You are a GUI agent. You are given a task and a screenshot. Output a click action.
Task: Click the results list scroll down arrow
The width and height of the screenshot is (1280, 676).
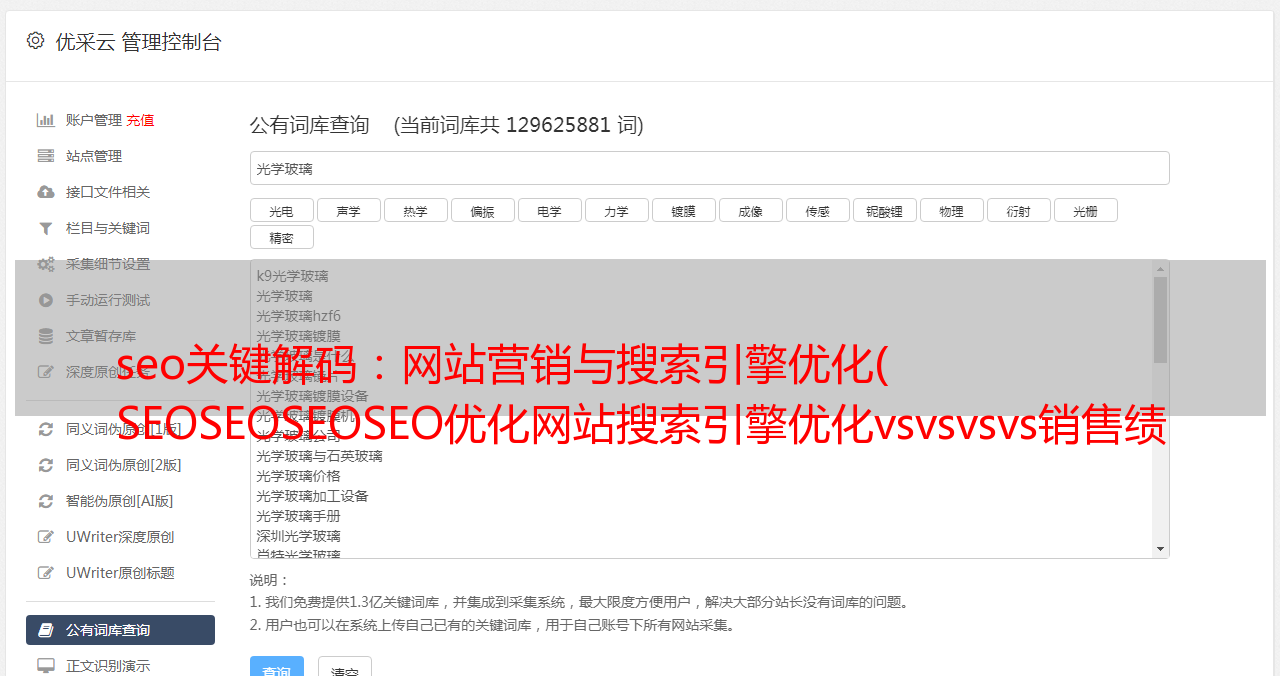[1160, 549]
